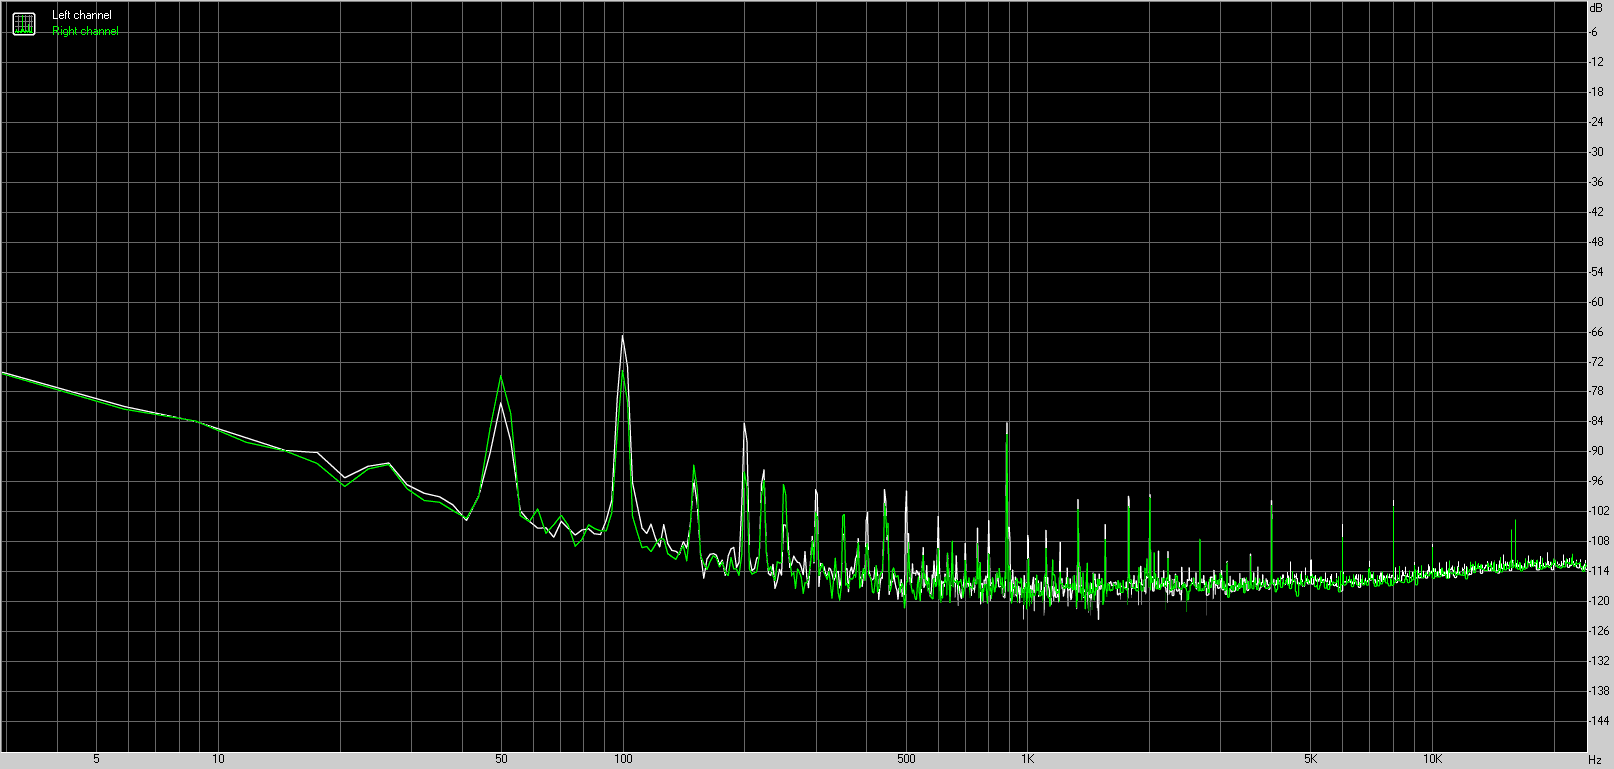The height and width of the screenshot is (769, 1614).
Task: Click the -114 mark on dB scale
Action: (x=1599, y=571)
